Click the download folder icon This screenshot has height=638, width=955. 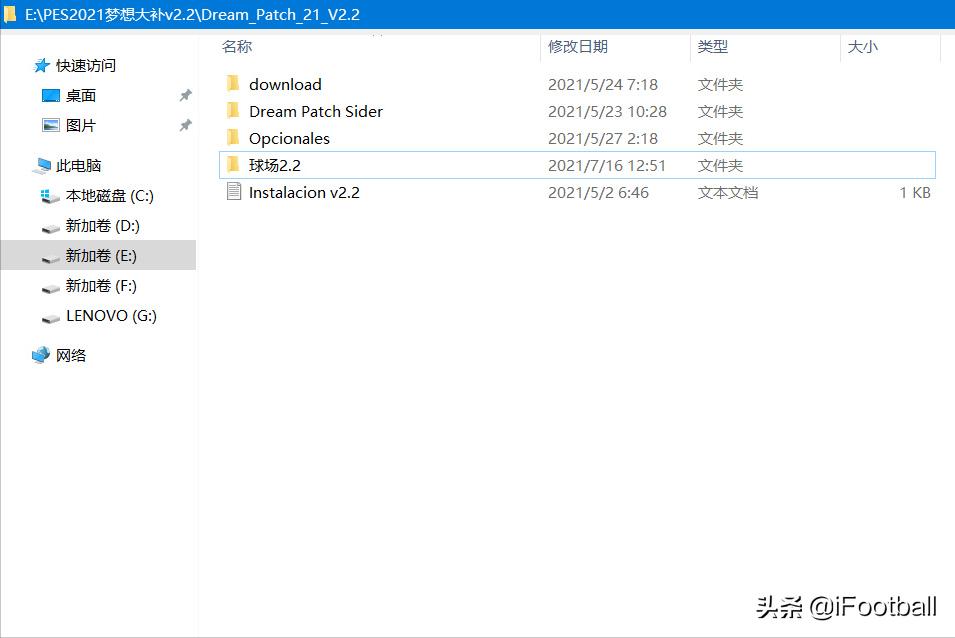click(x=233, y=83)
